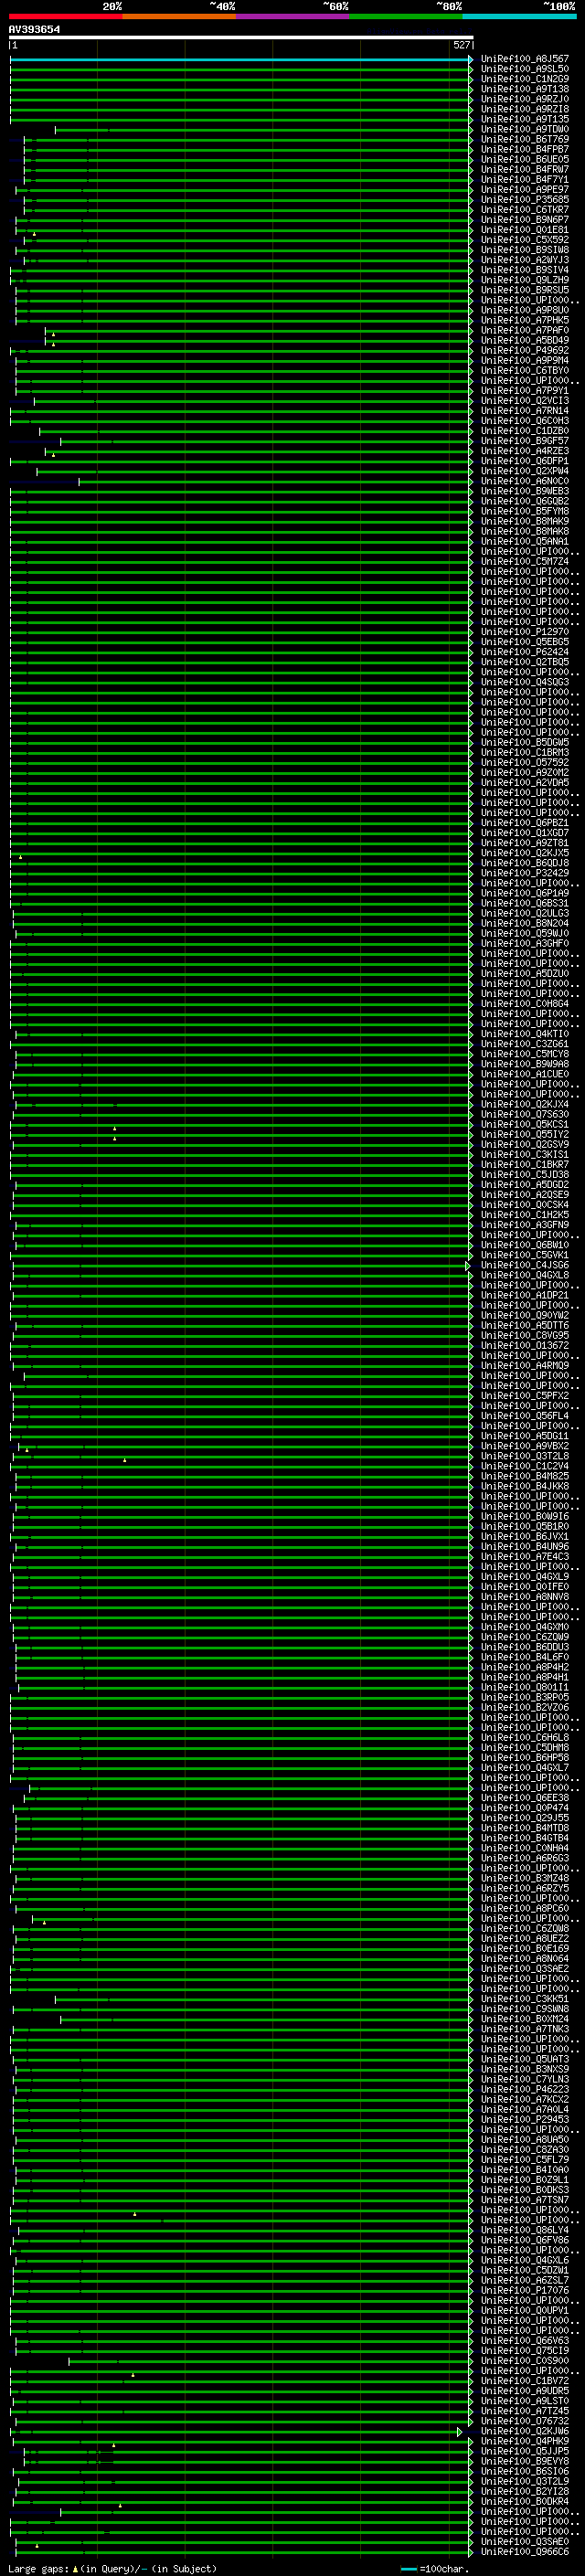Select label UniRef100_A6N0C0
585x2576 pixels.
tap(525, 481)
